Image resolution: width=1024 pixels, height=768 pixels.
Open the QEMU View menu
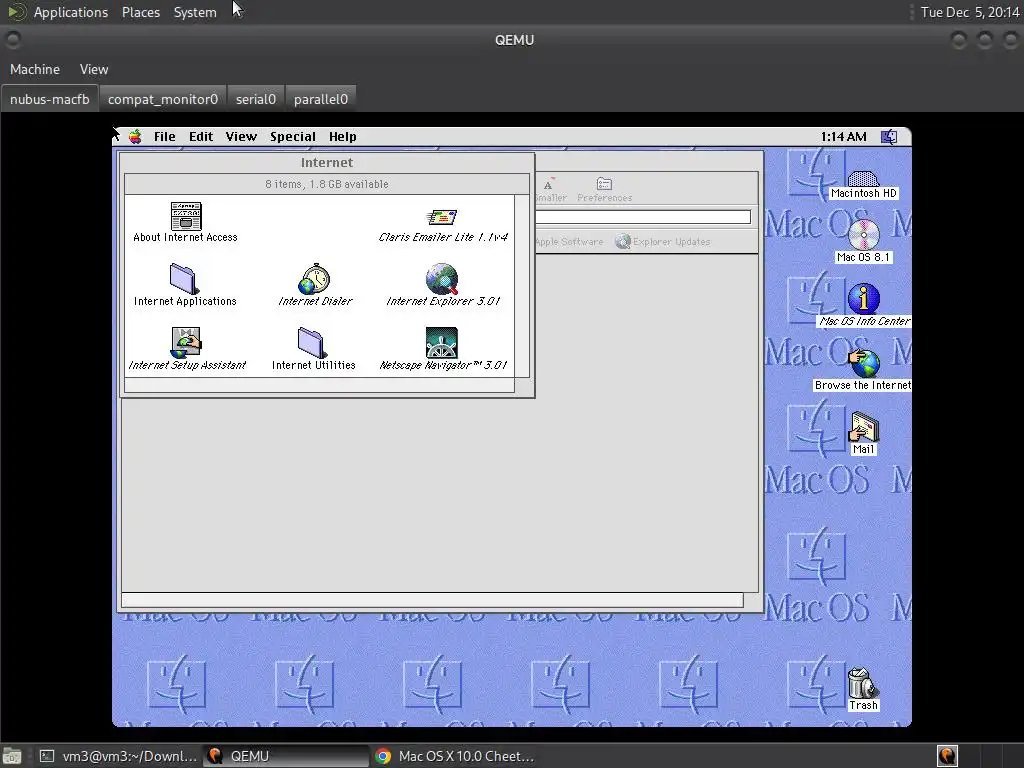pyautogui.click(x=94, y=69)
